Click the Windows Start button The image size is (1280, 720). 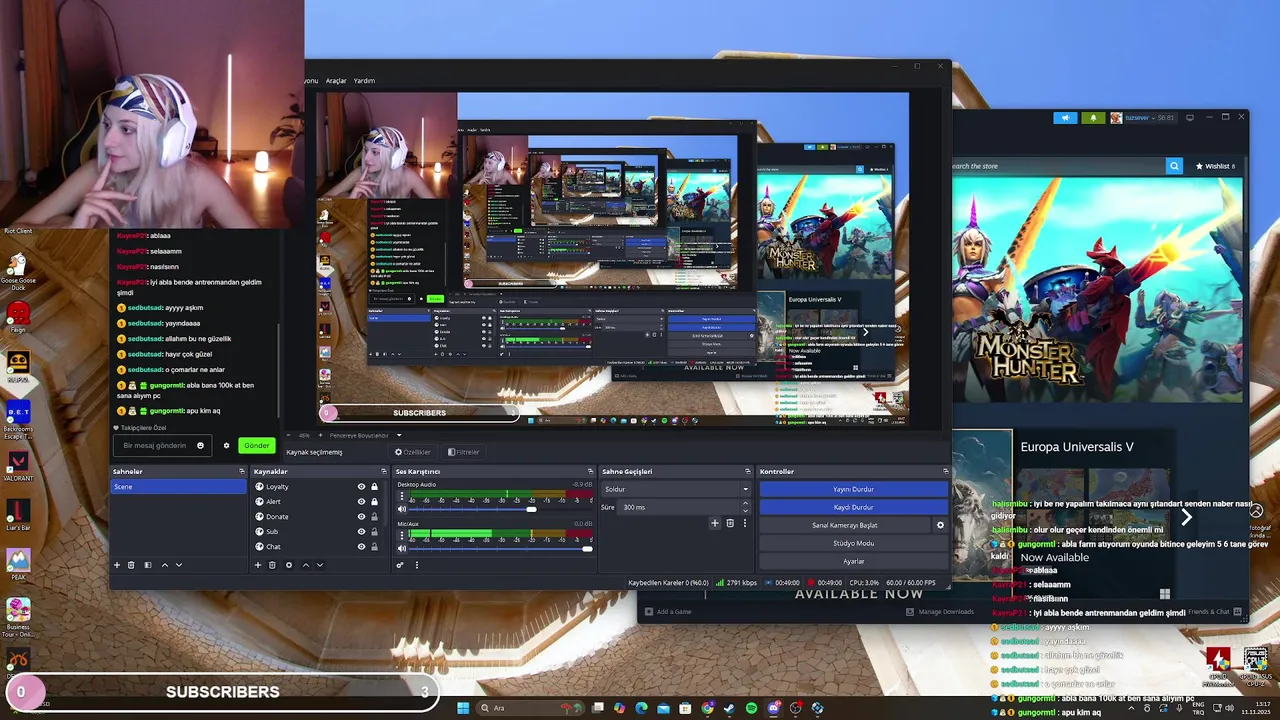click(463, 708)
